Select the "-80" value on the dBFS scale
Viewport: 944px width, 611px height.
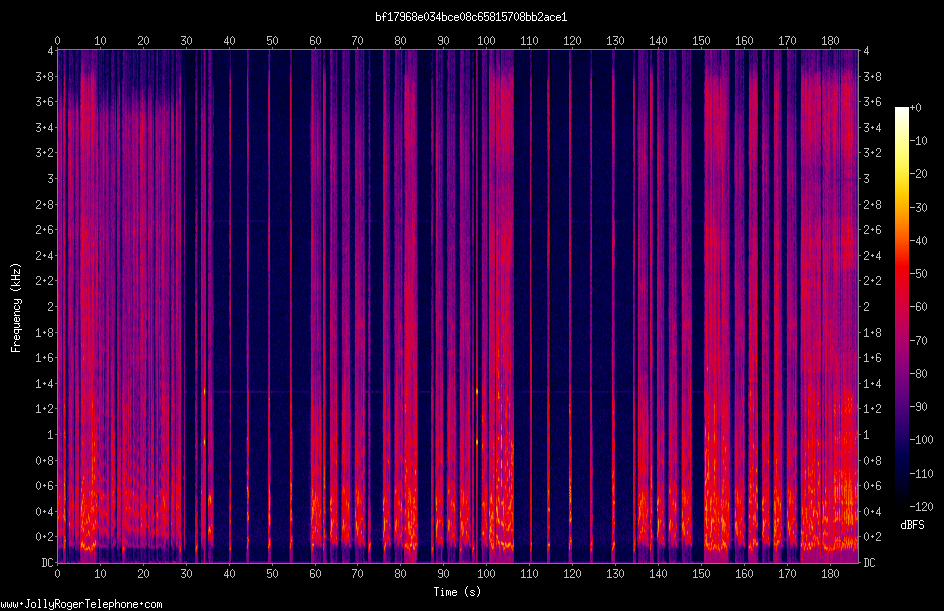[x=919, y=374]
